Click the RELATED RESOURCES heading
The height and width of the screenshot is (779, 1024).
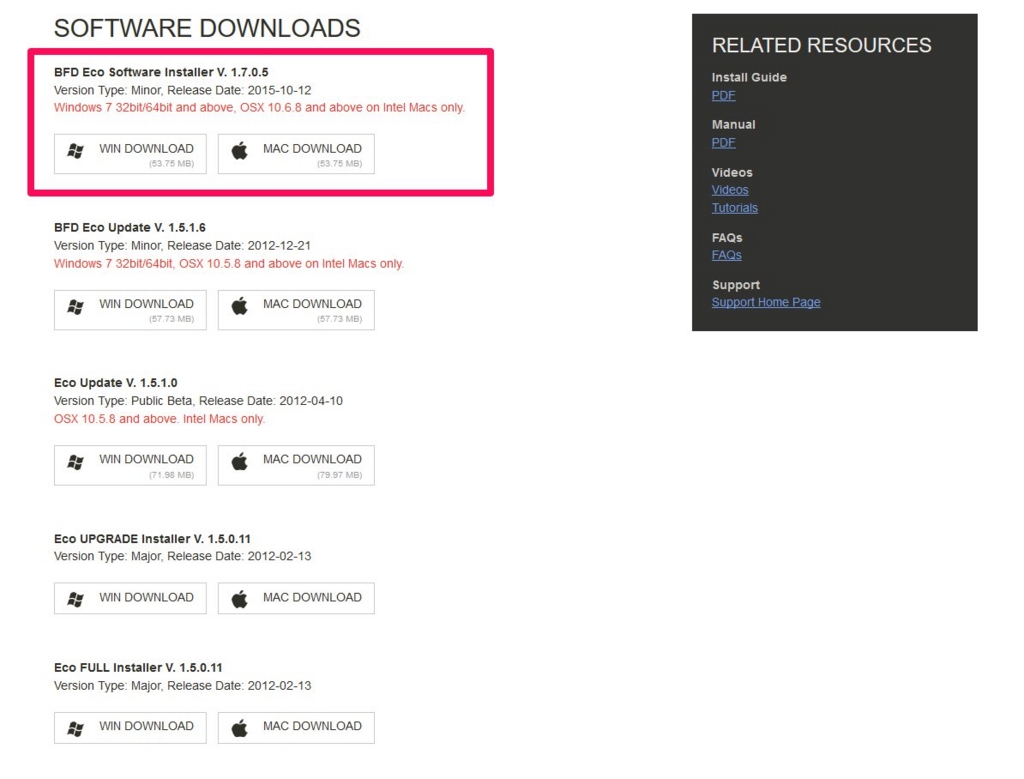822,46
